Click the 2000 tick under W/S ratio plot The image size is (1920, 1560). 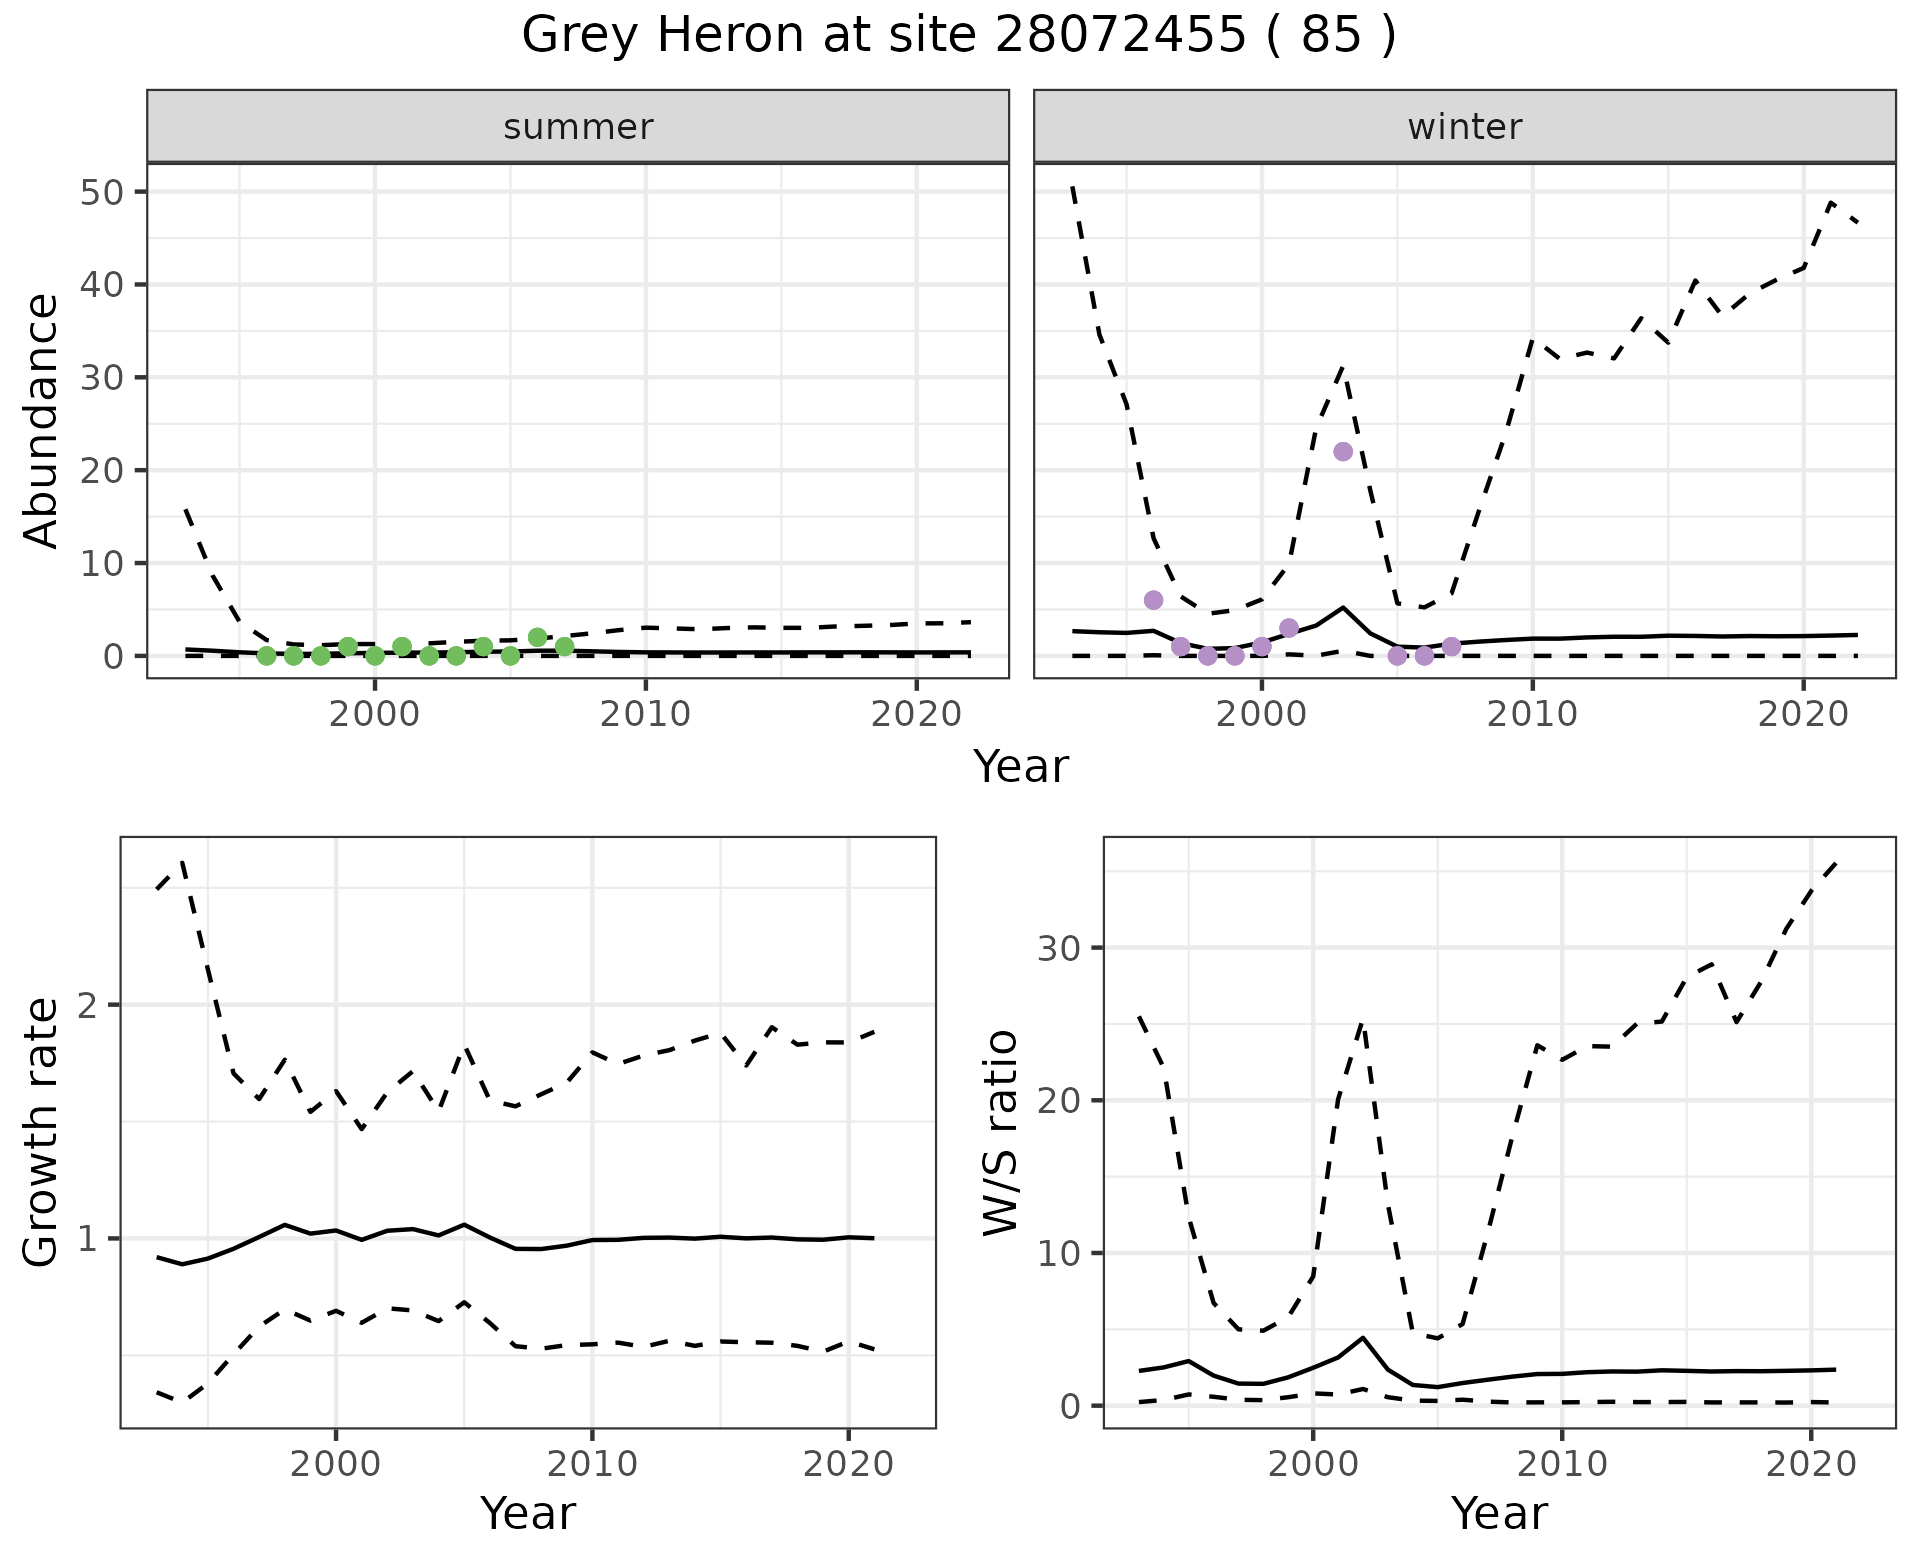click(x=1312, y=1465)
